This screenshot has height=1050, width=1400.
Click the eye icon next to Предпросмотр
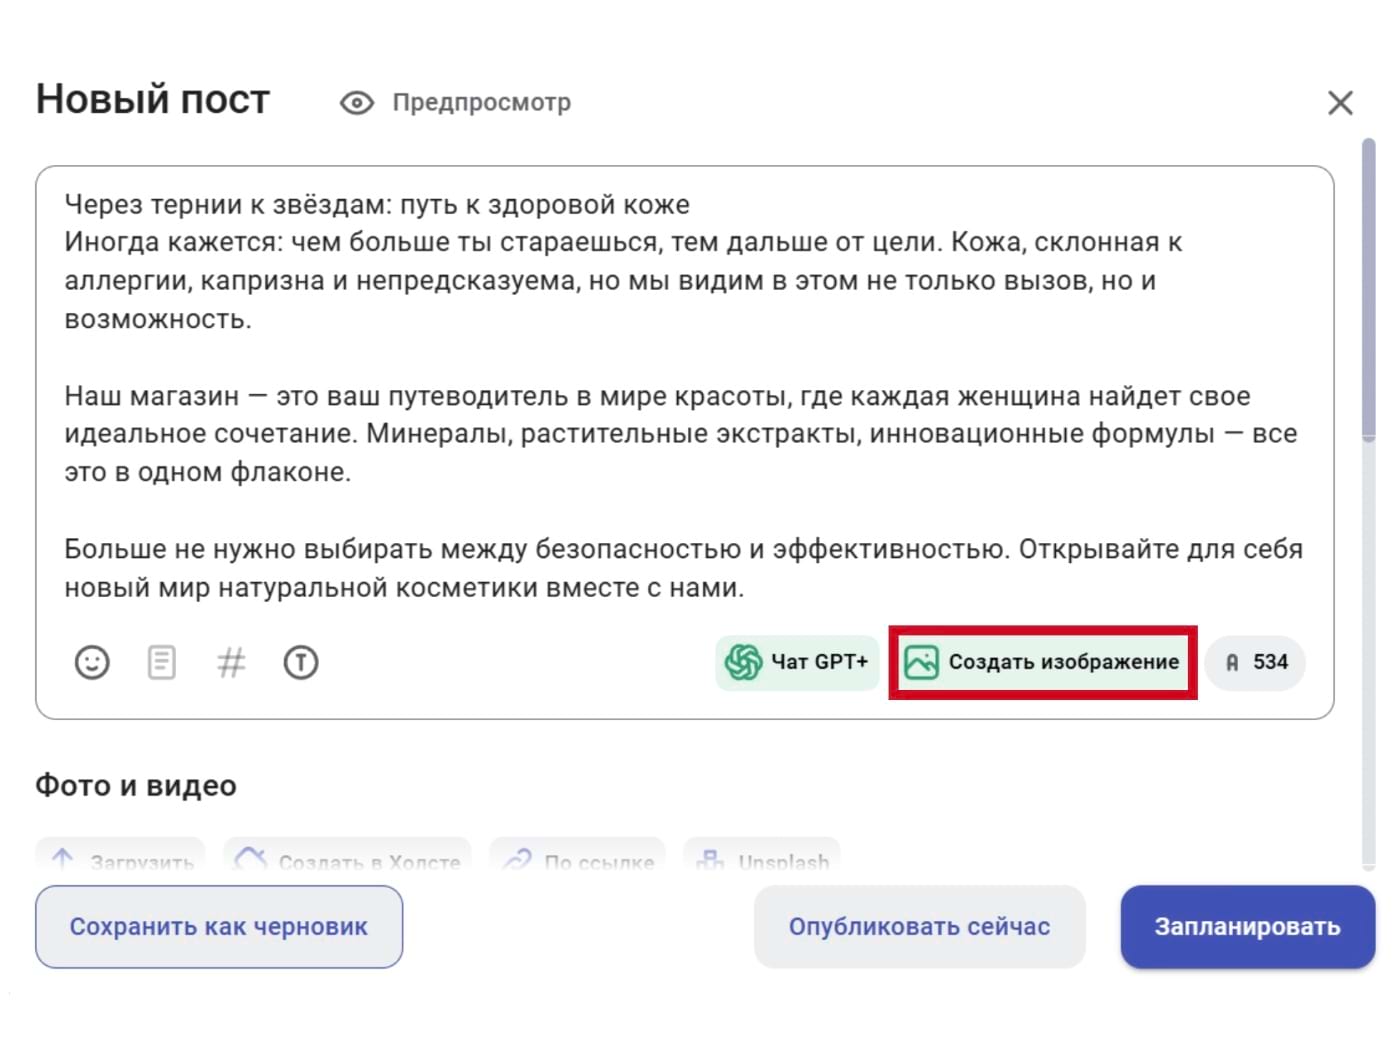[x=355, y=102]
